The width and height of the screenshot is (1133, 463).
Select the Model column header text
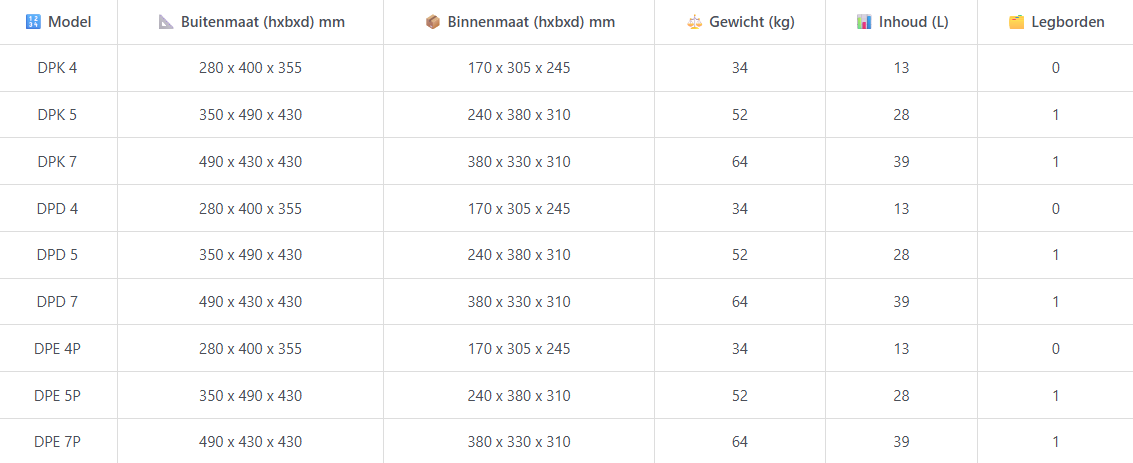coord(69,22)
